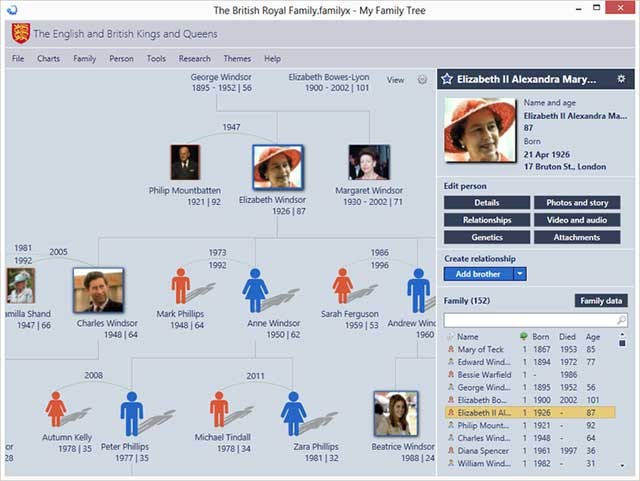
Task: Click the star icon beside Elizabeth II's name
Action: click(x=447, y=79)
